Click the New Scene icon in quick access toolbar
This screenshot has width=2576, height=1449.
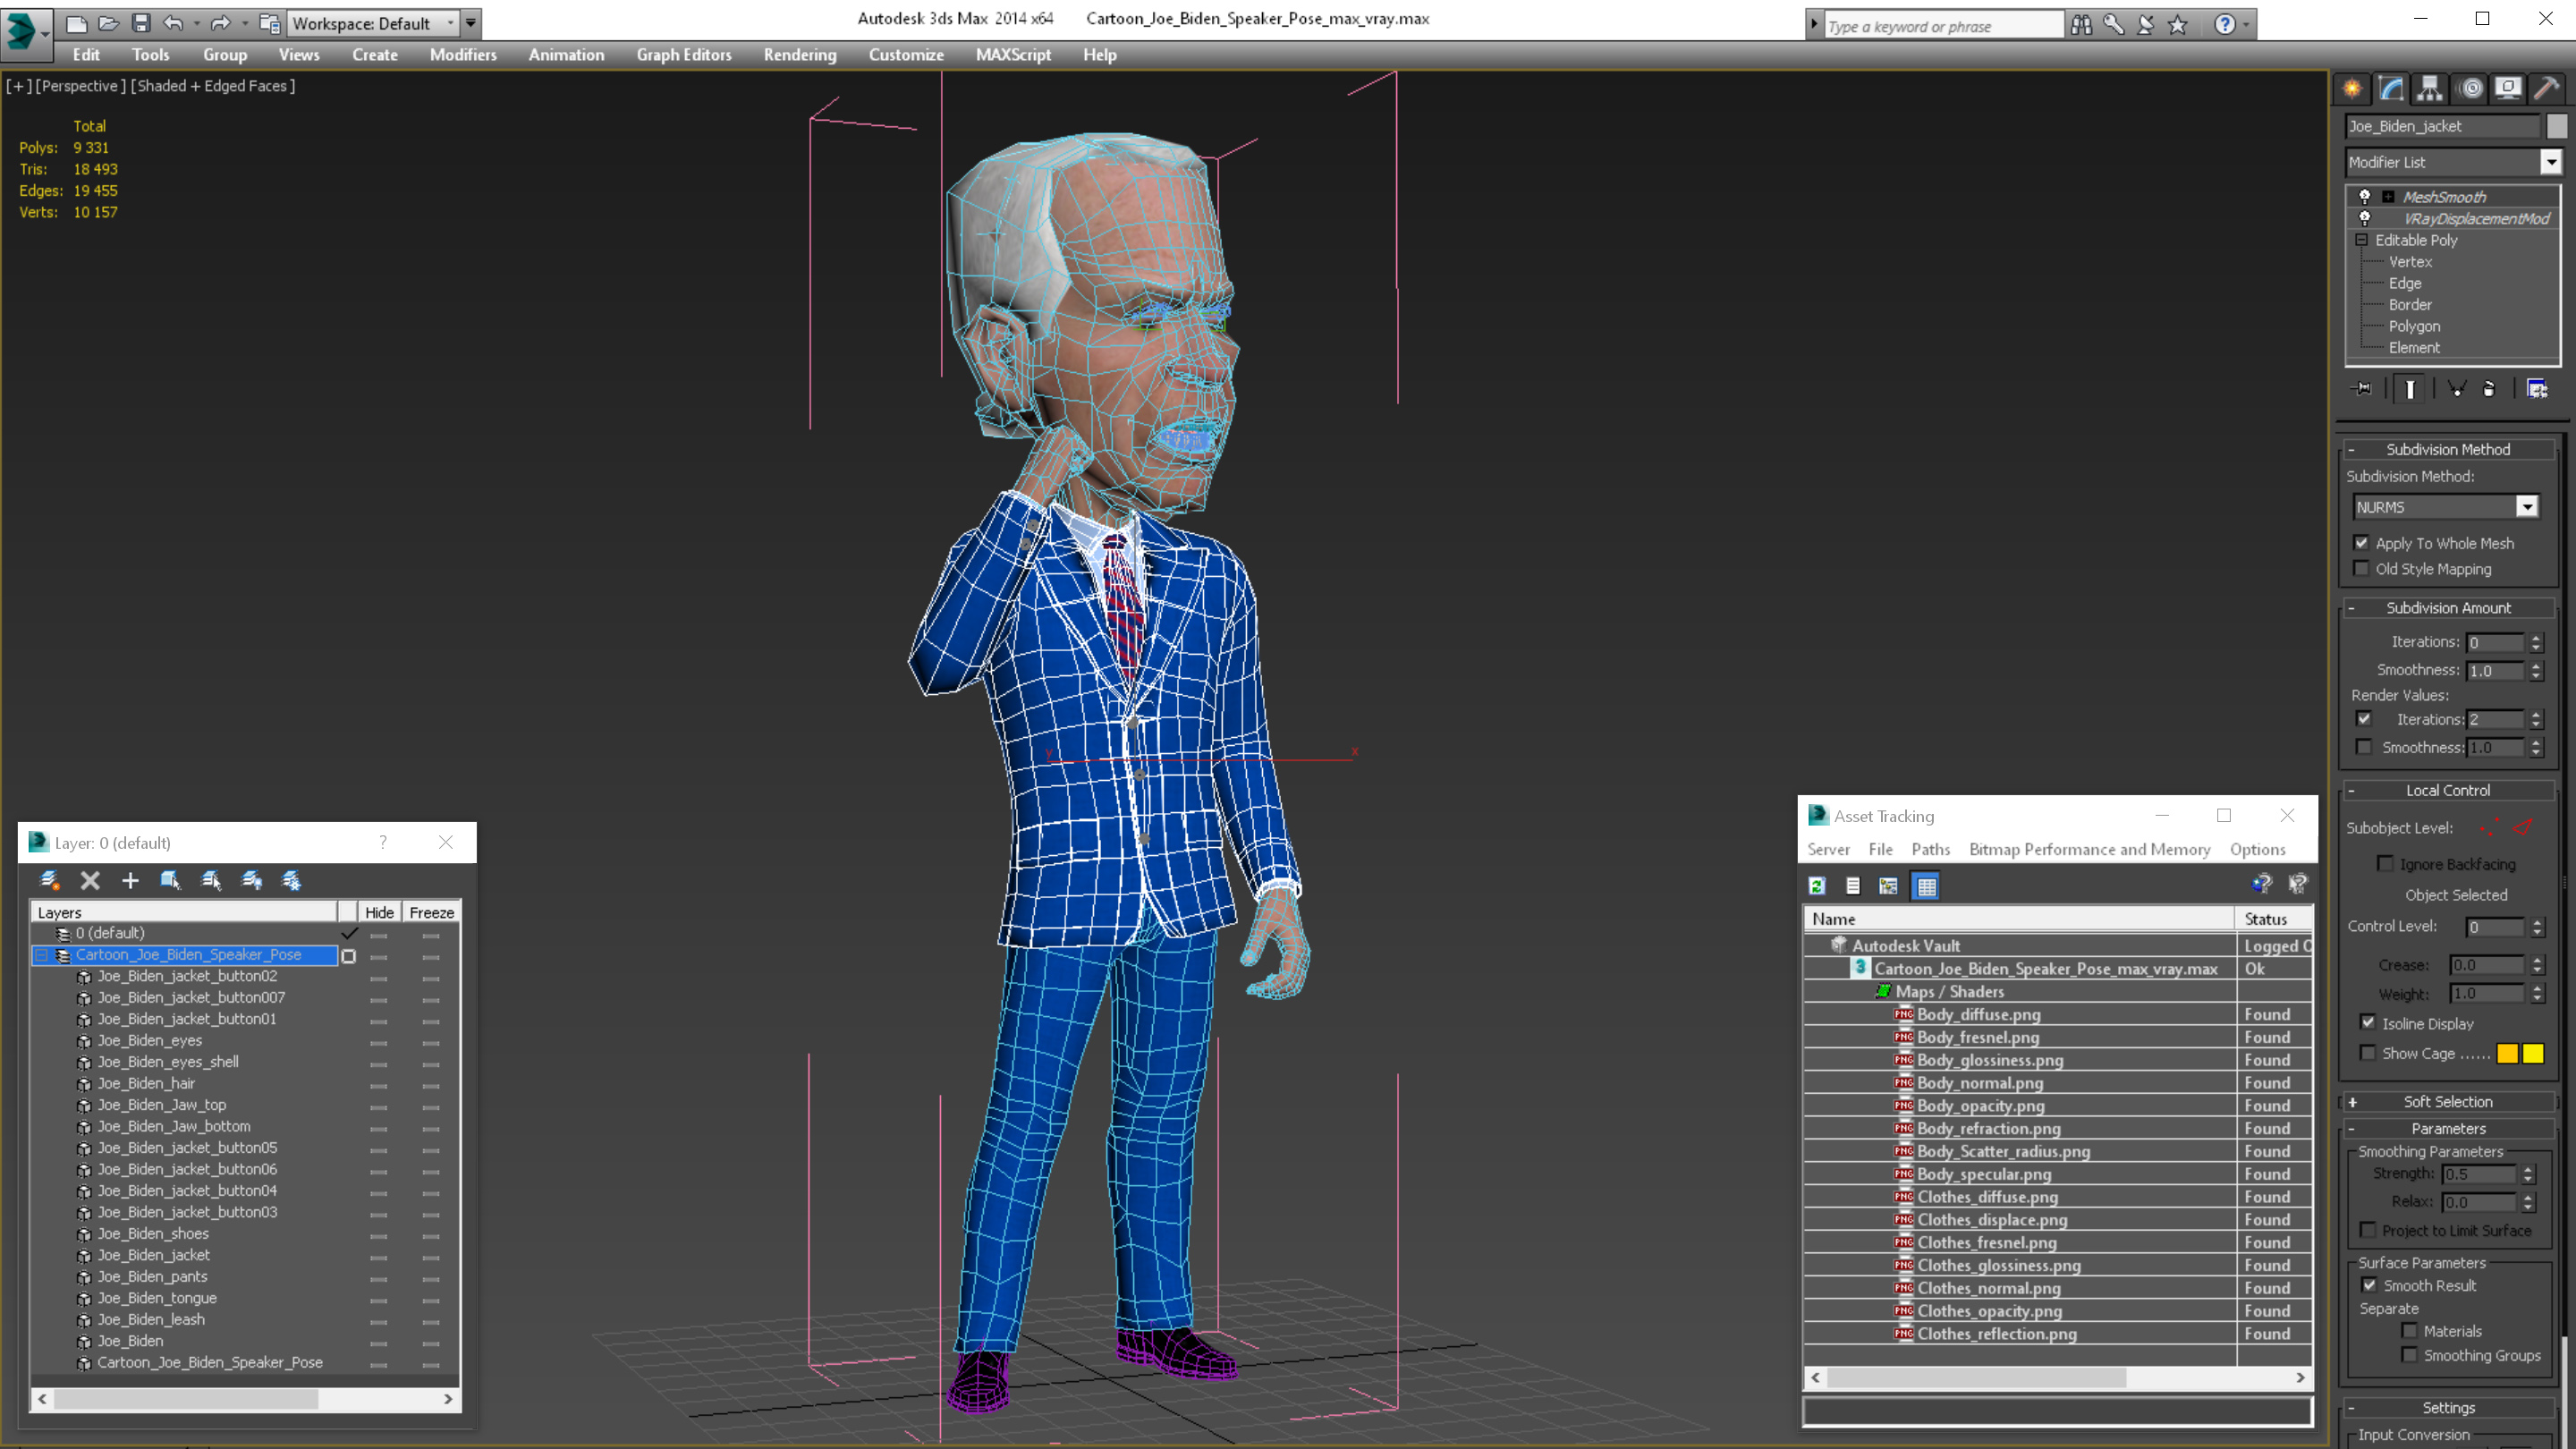click(76, 23)
